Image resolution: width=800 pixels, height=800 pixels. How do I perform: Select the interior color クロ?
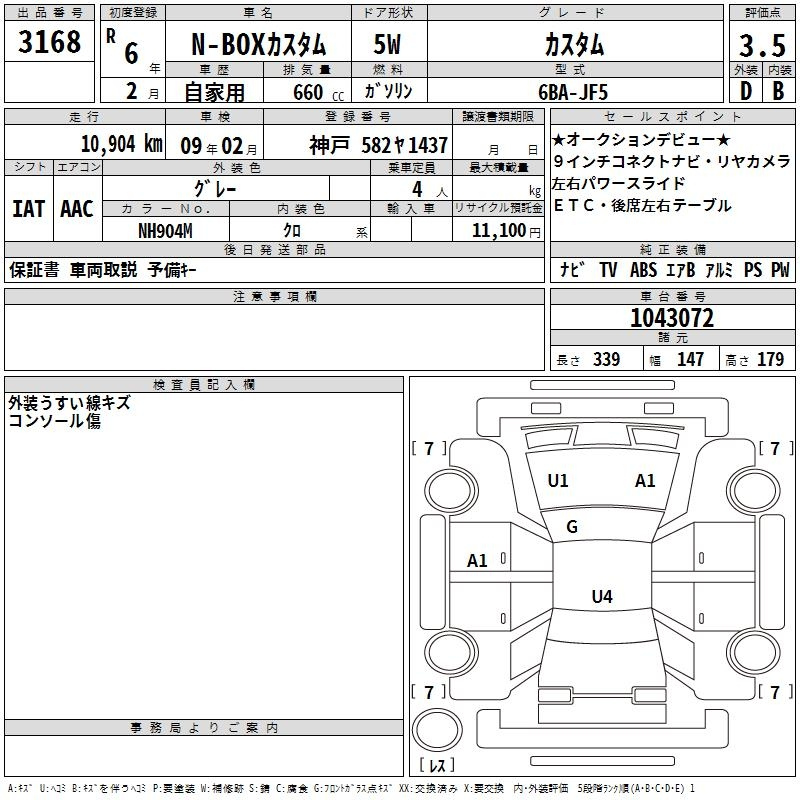click(x=292, y=231)
